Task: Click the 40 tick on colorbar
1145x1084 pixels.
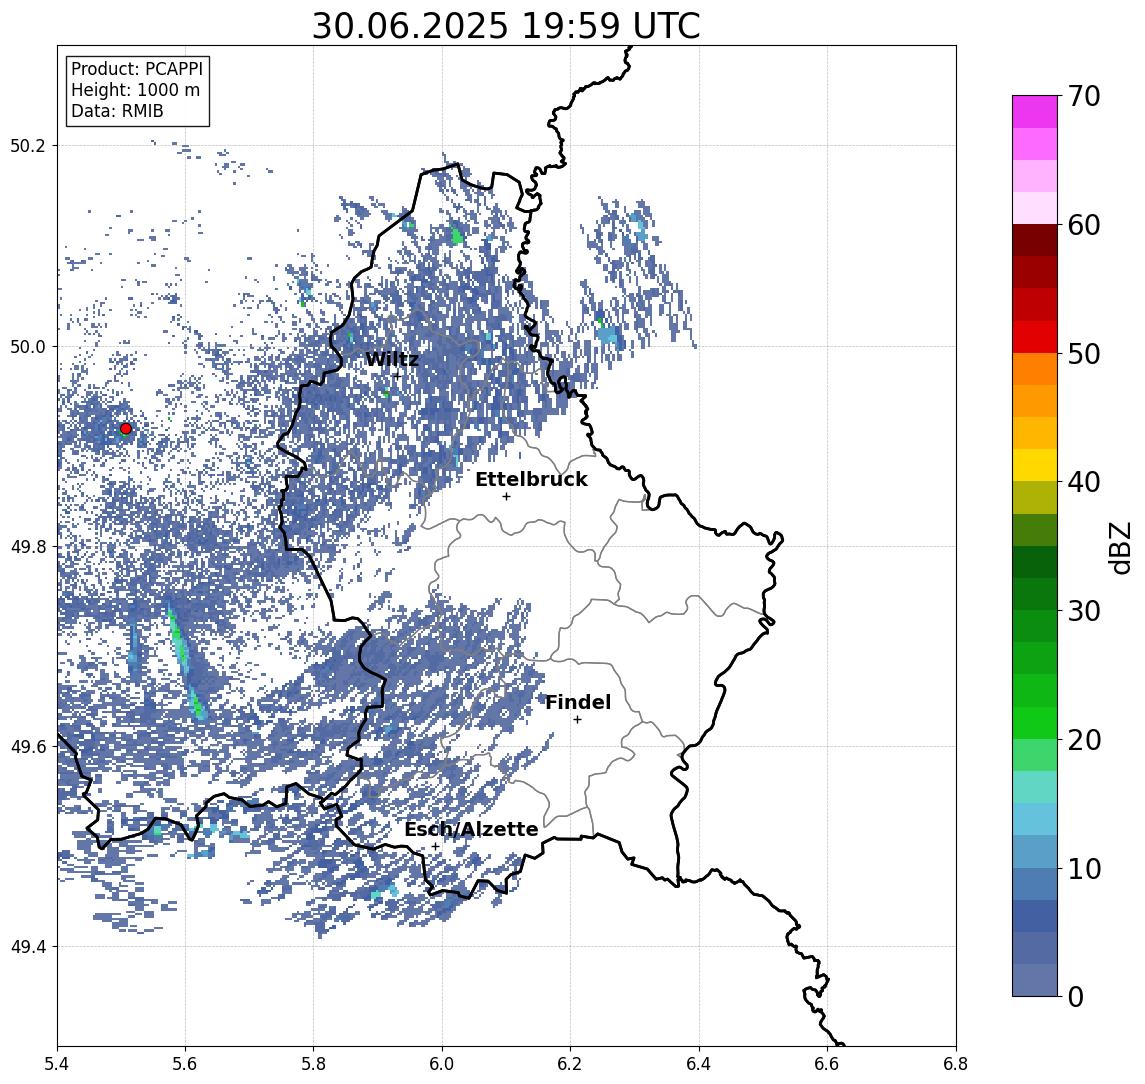Action: click(1084, 482)
